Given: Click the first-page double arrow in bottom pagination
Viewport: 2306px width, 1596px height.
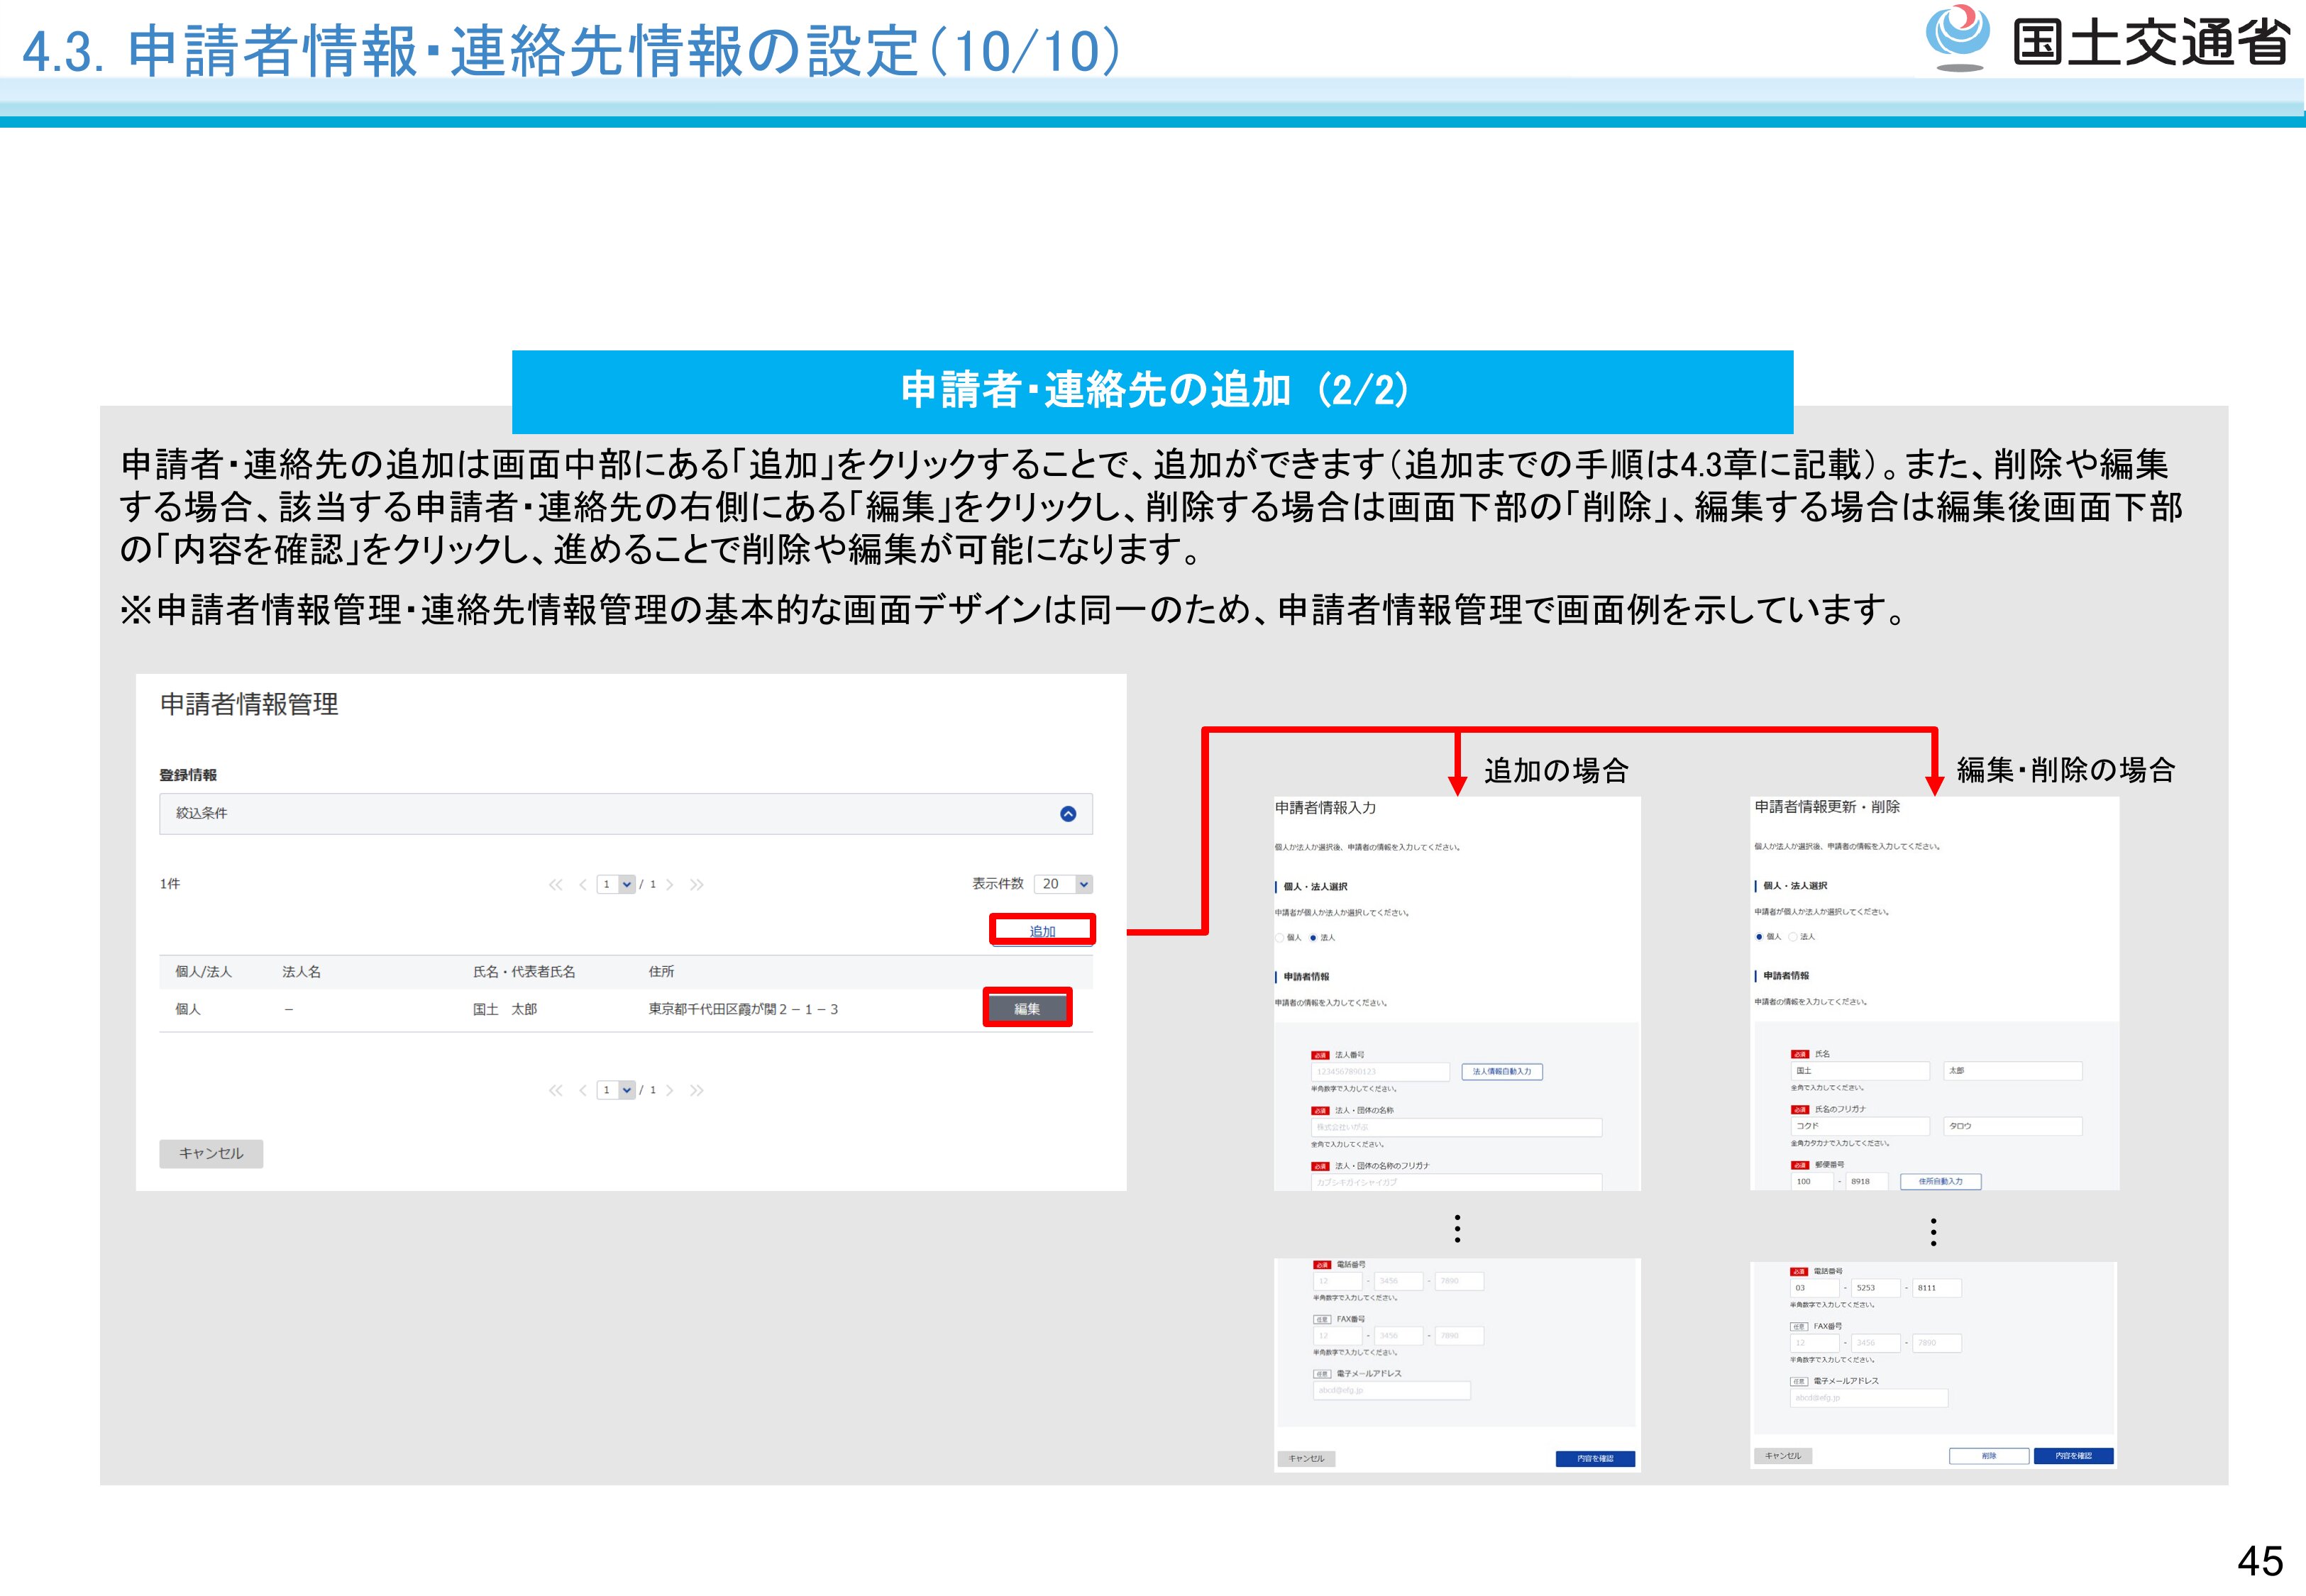Looking at the screenshot, I should pyautogui.click(x=555, y=1090).
